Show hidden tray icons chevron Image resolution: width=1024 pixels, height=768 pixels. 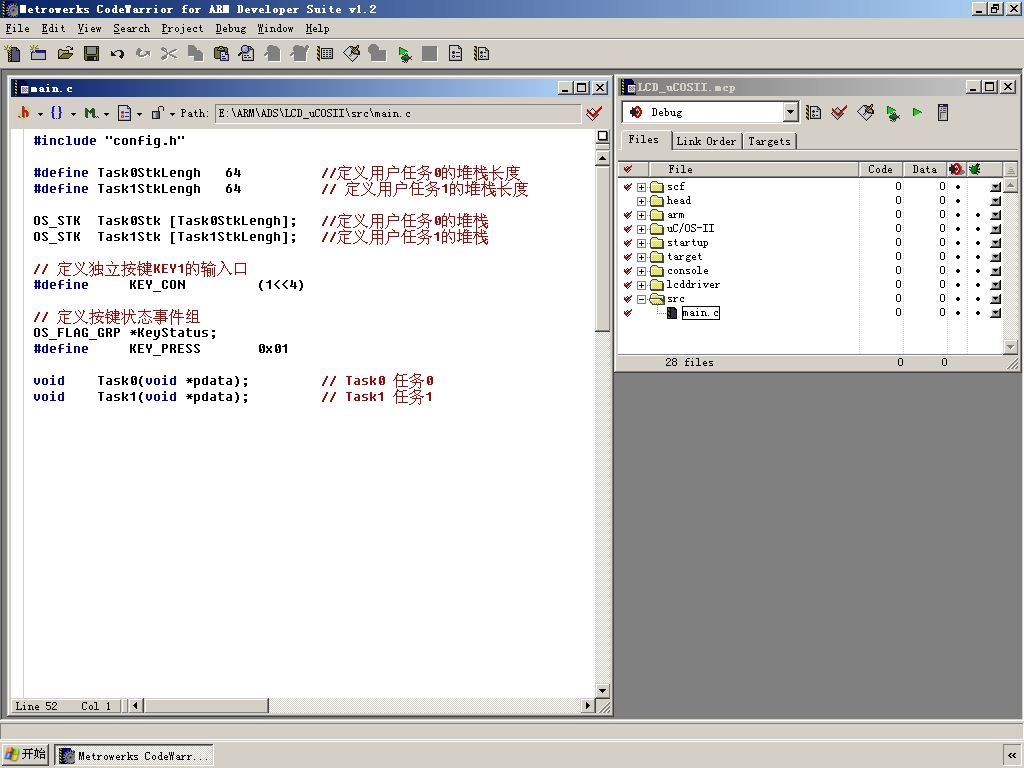click(x=1012, y=756)
